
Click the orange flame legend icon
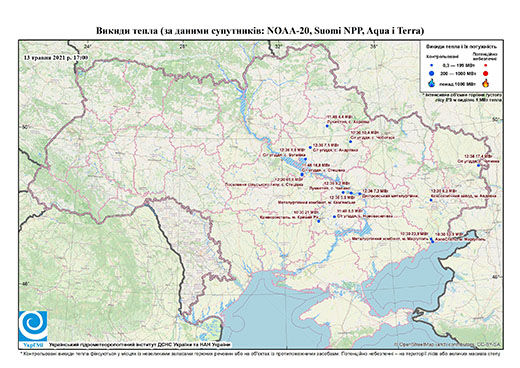(x=486, y=83)
